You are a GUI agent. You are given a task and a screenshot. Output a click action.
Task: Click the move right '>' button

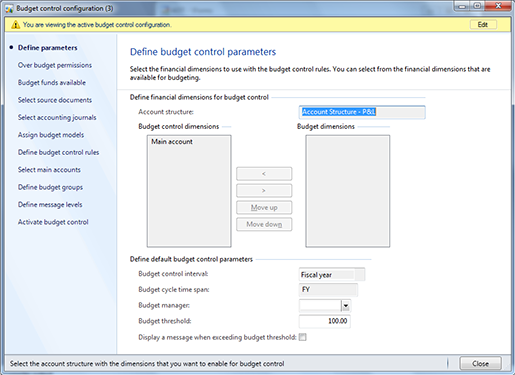click(264, 191)
